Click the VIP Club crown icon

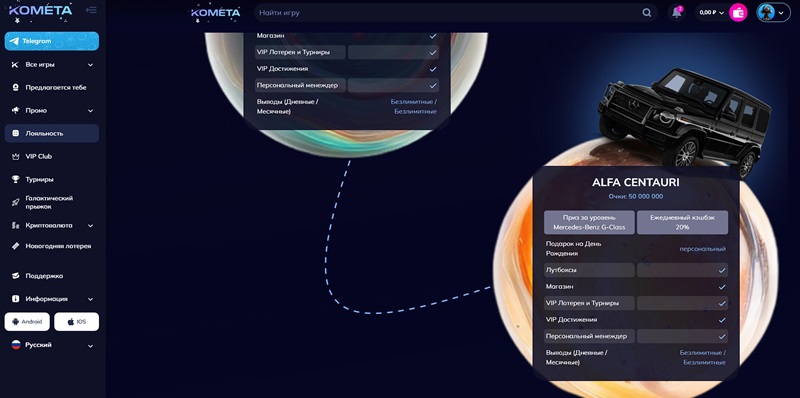point(15,157)
